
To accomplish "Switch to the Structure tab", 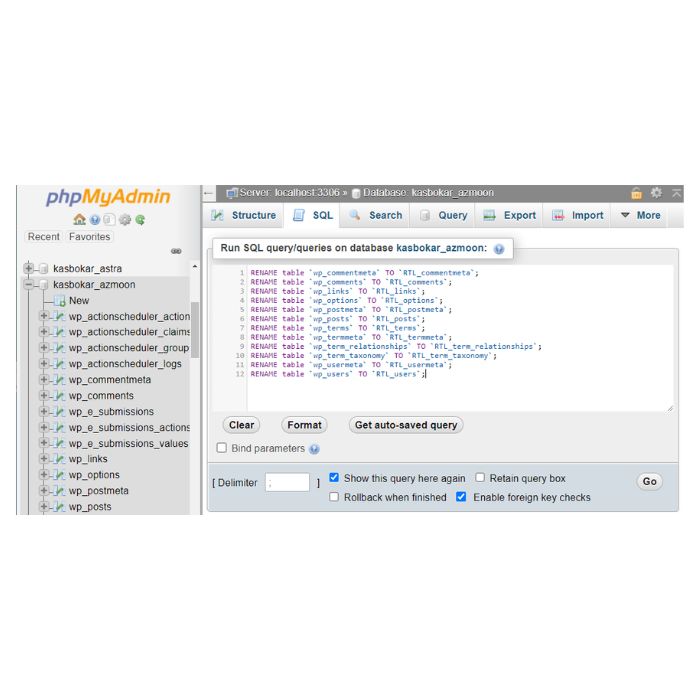I will click(243, 215).
